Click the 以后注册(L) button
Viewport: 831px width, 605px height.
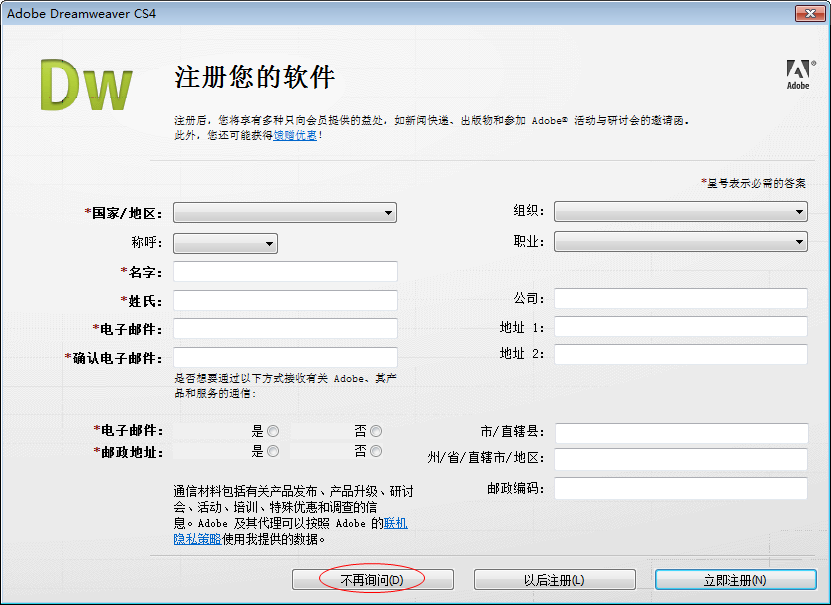point(554,580)
